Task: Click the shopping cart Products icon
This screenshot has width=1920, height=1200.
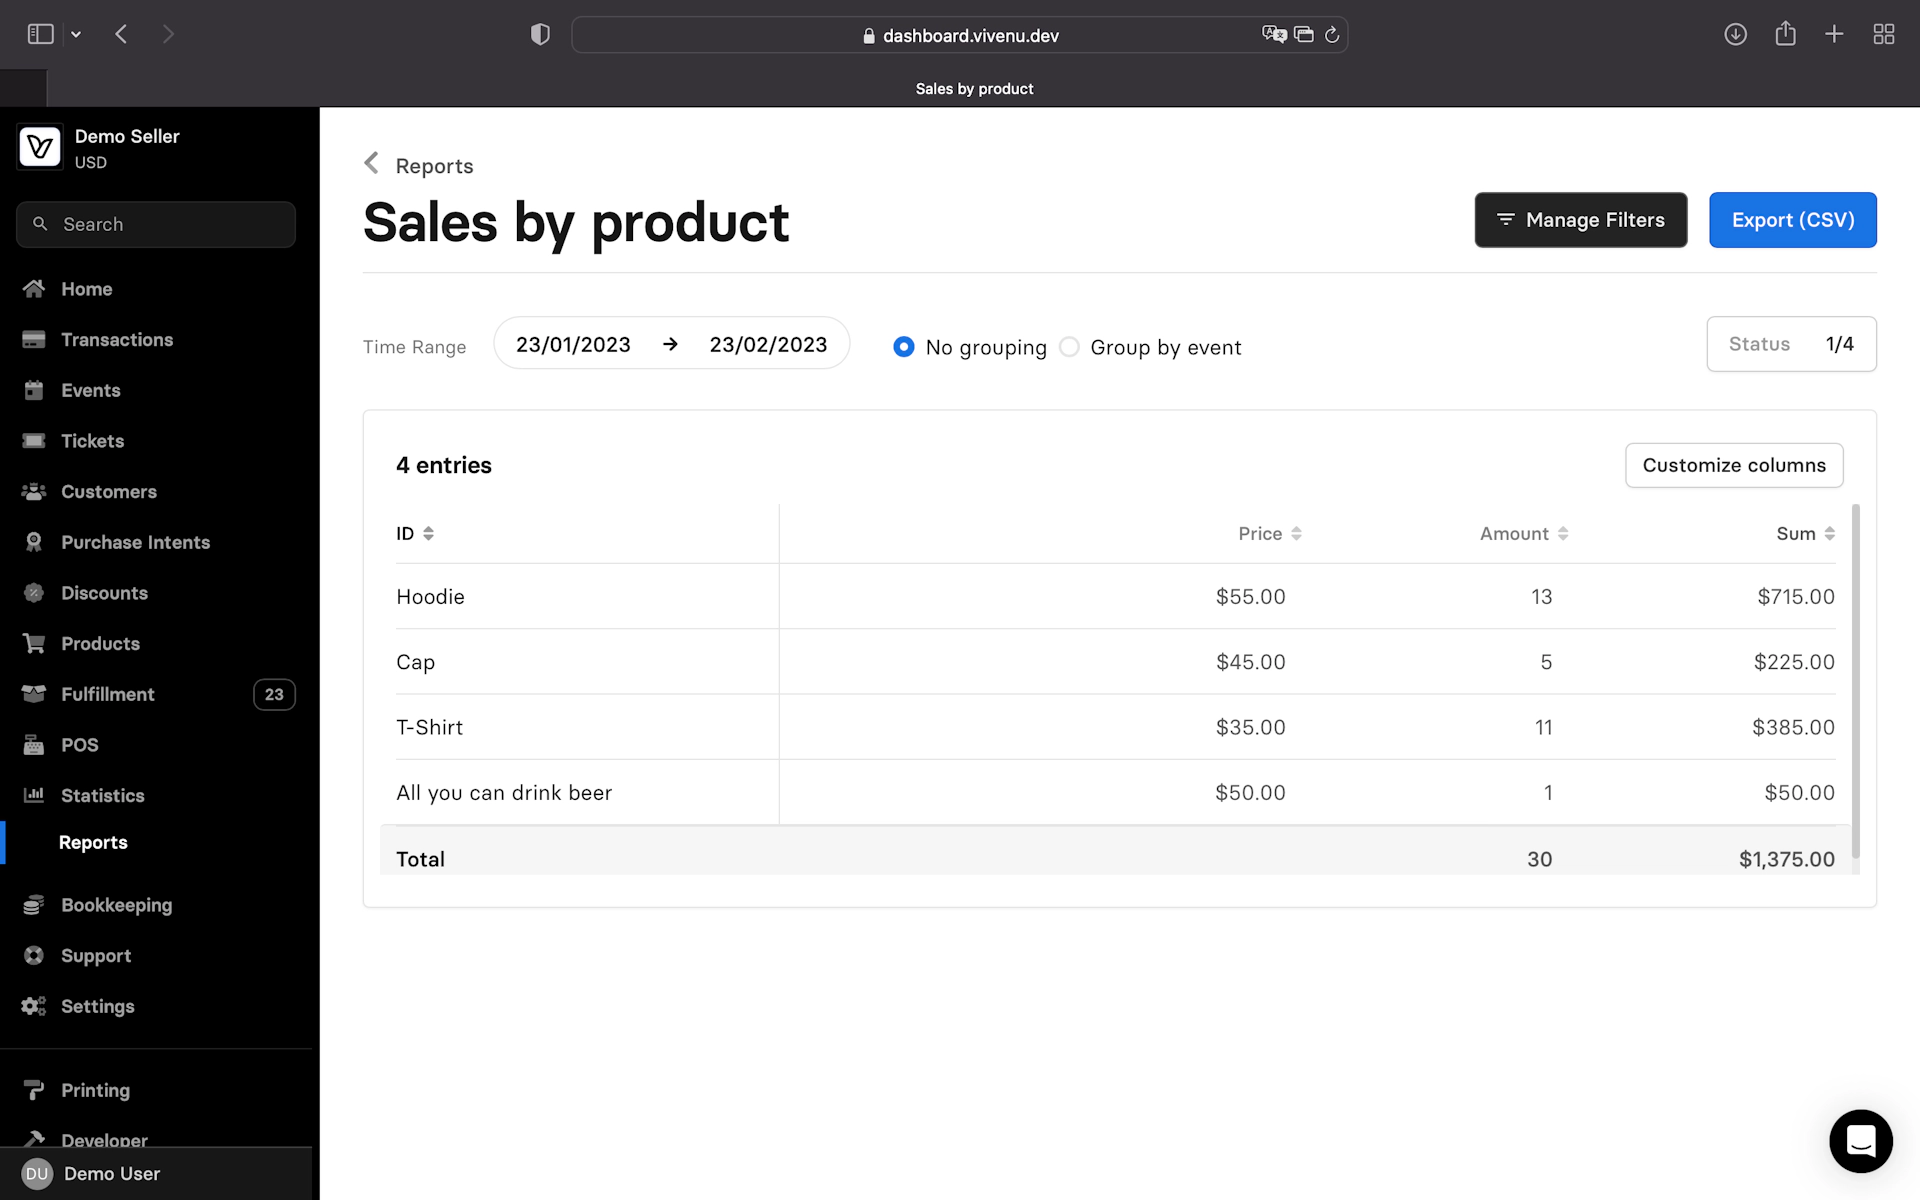Action: (x=34, y=644)
